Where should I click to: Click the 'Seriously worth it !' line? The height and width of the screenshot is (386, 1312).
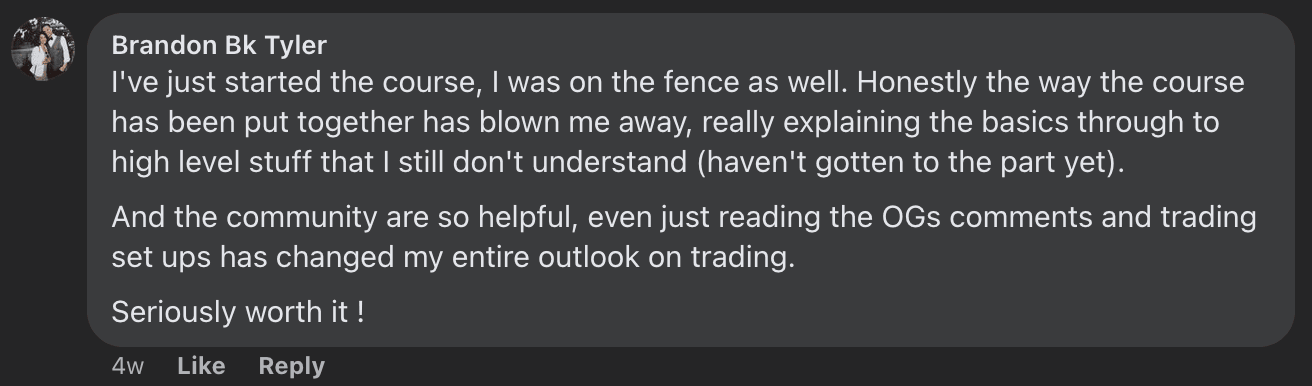point(238,312)
